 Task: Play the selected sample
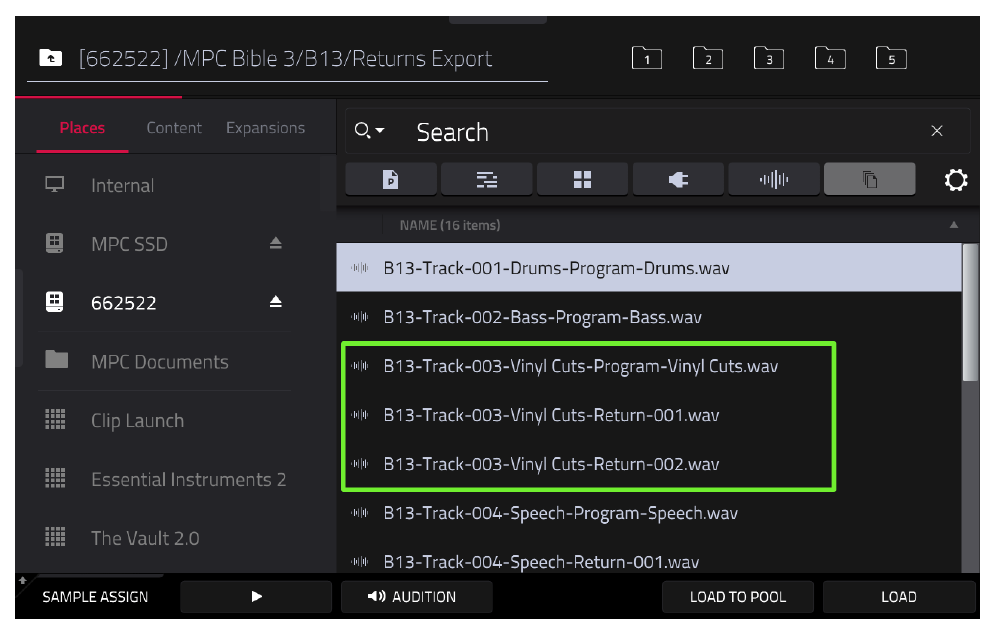point(256,597)
